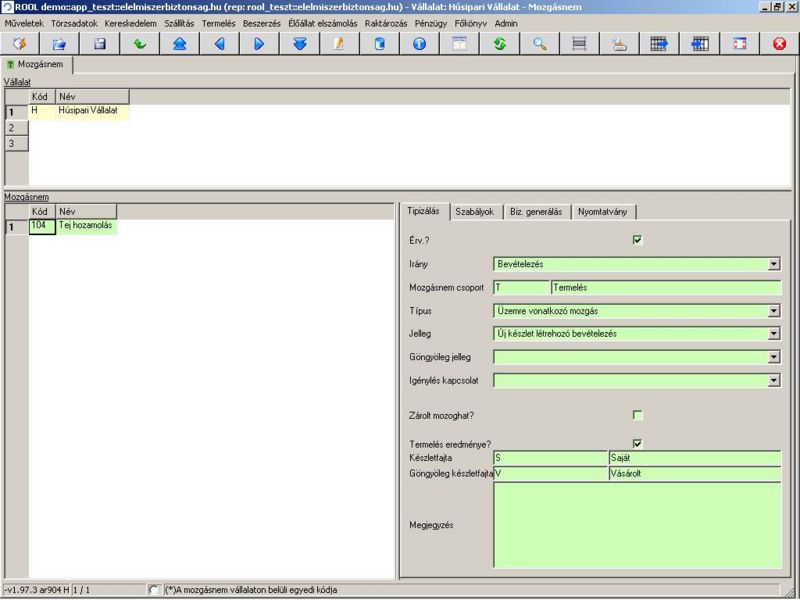Go to next record with right arrow
Screen dimensions: 800x600
259,44
